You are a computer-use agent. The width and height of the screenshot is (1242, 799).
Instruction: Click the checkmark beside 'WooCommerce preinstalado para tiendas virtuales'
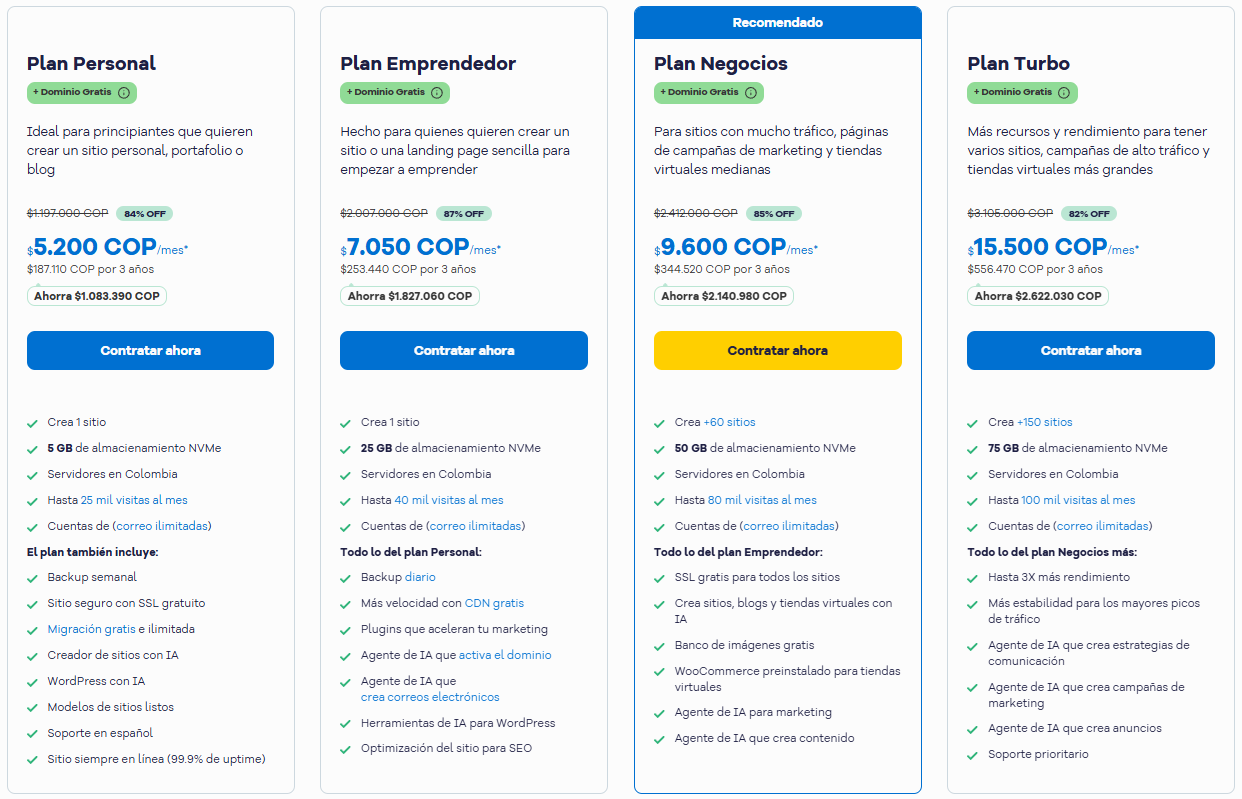[x=660, y=671]
